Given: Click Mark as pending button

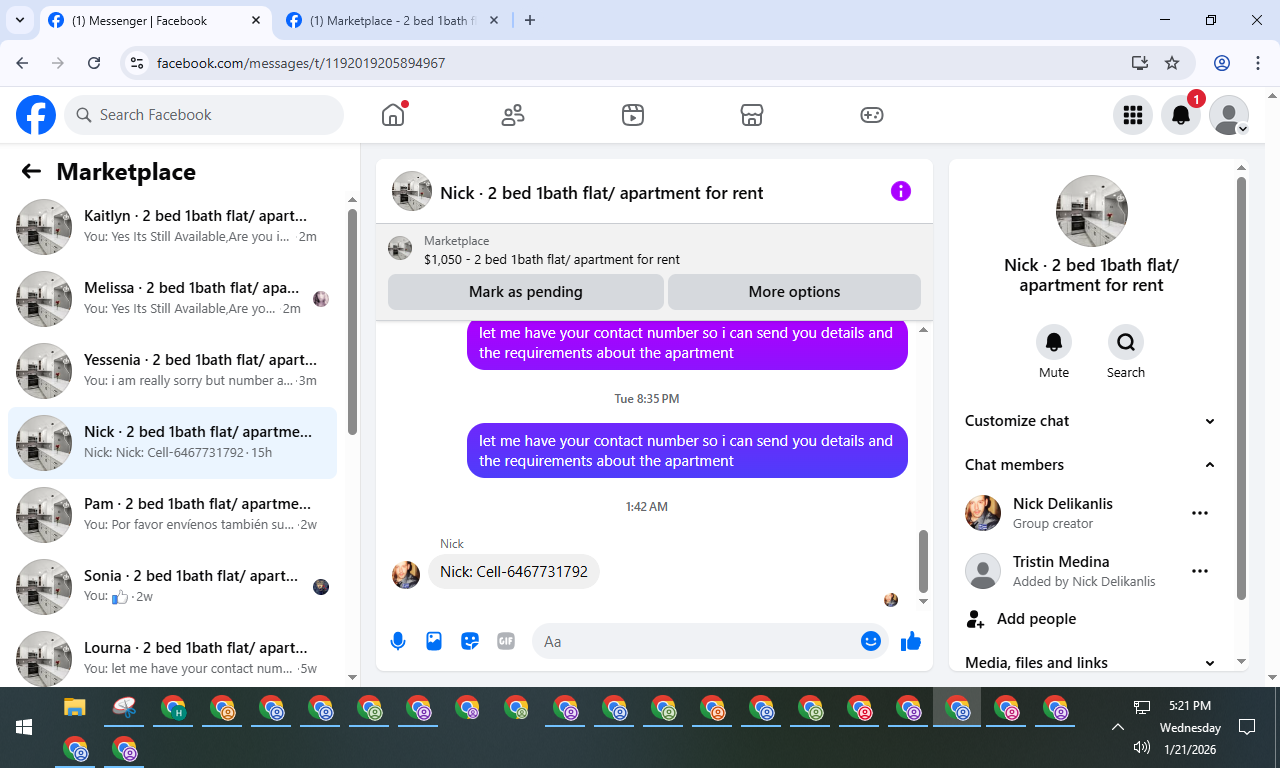Looking at the screenshot, I should [x=526, y=292].
